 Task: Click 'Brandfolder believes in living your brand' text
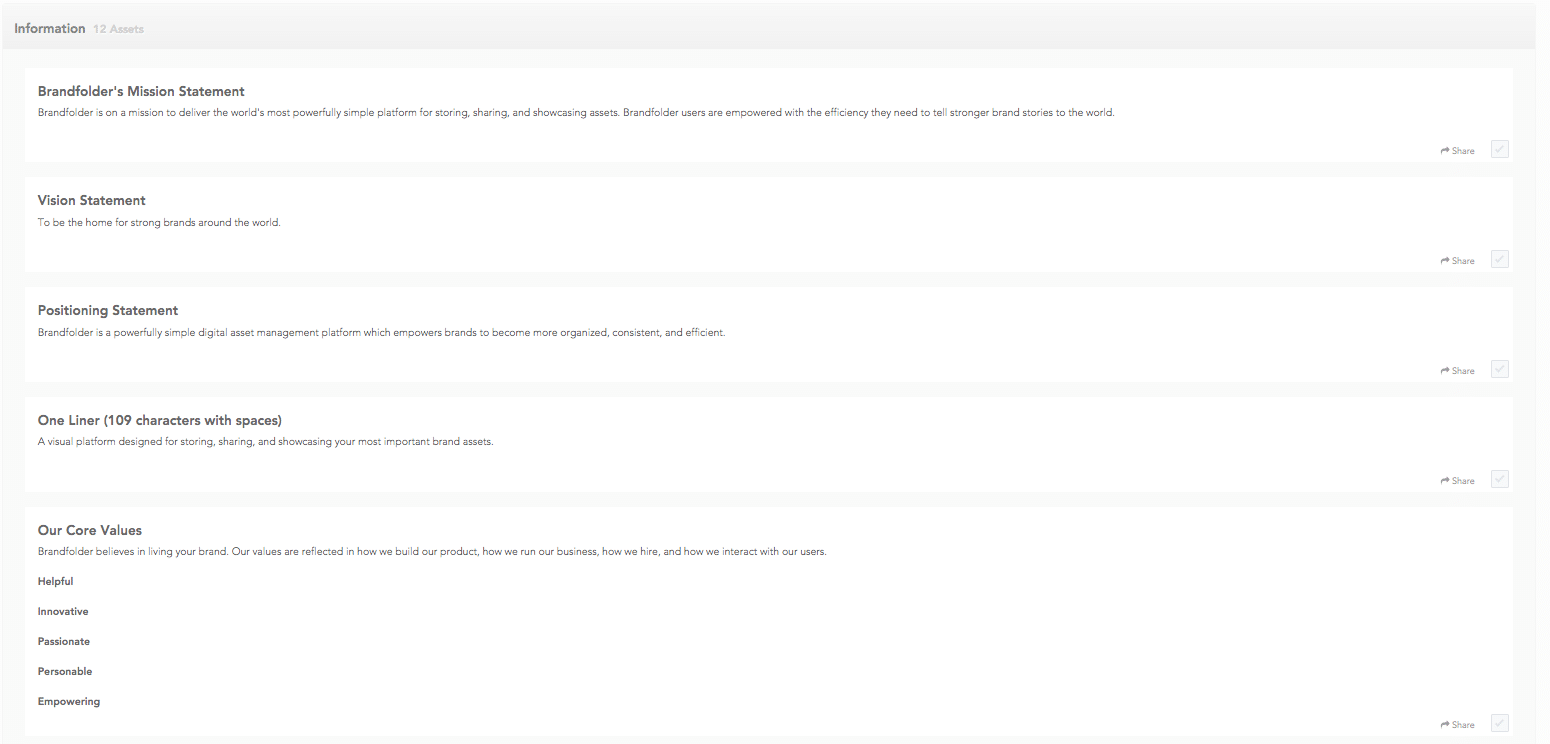pos(432,552)
